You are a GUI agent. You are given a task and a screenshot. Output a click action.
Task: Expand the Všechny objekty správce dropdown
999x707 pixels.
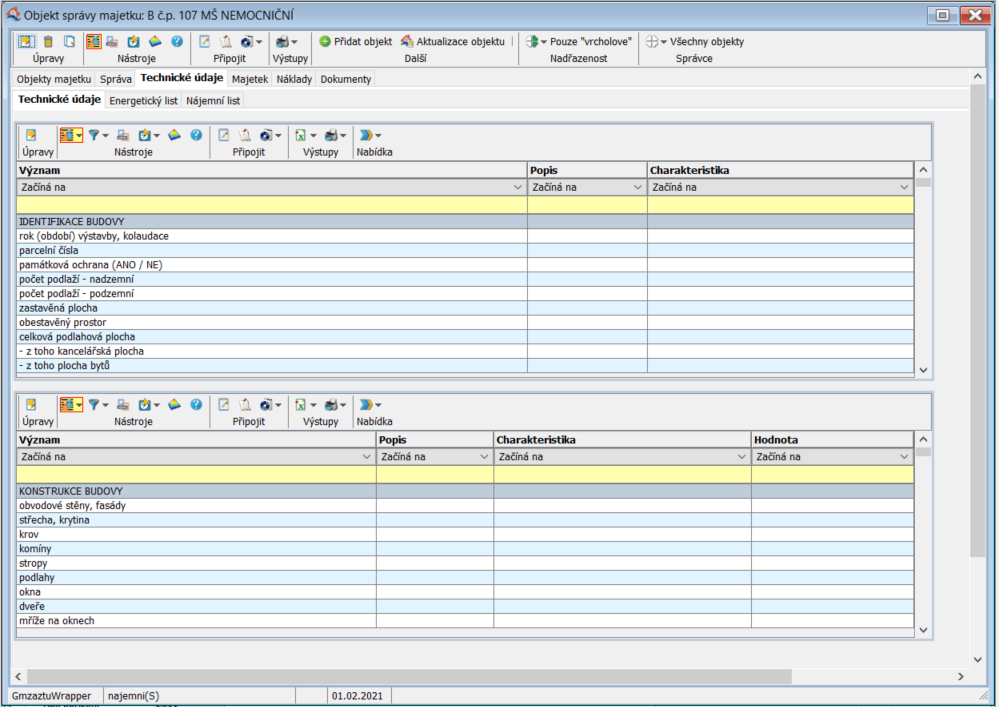coord(663,42)
